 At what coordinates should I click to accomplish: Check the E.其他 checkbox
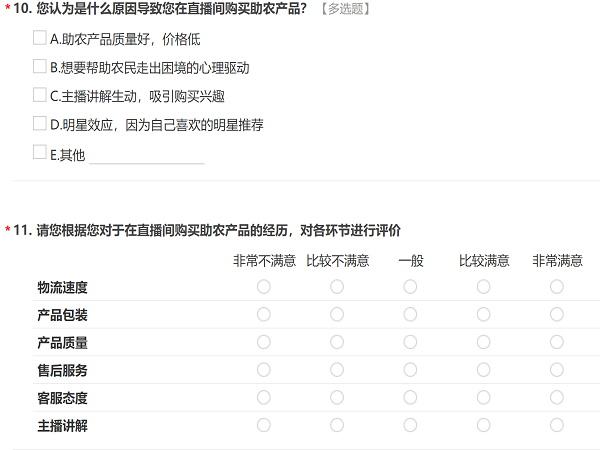40,153
